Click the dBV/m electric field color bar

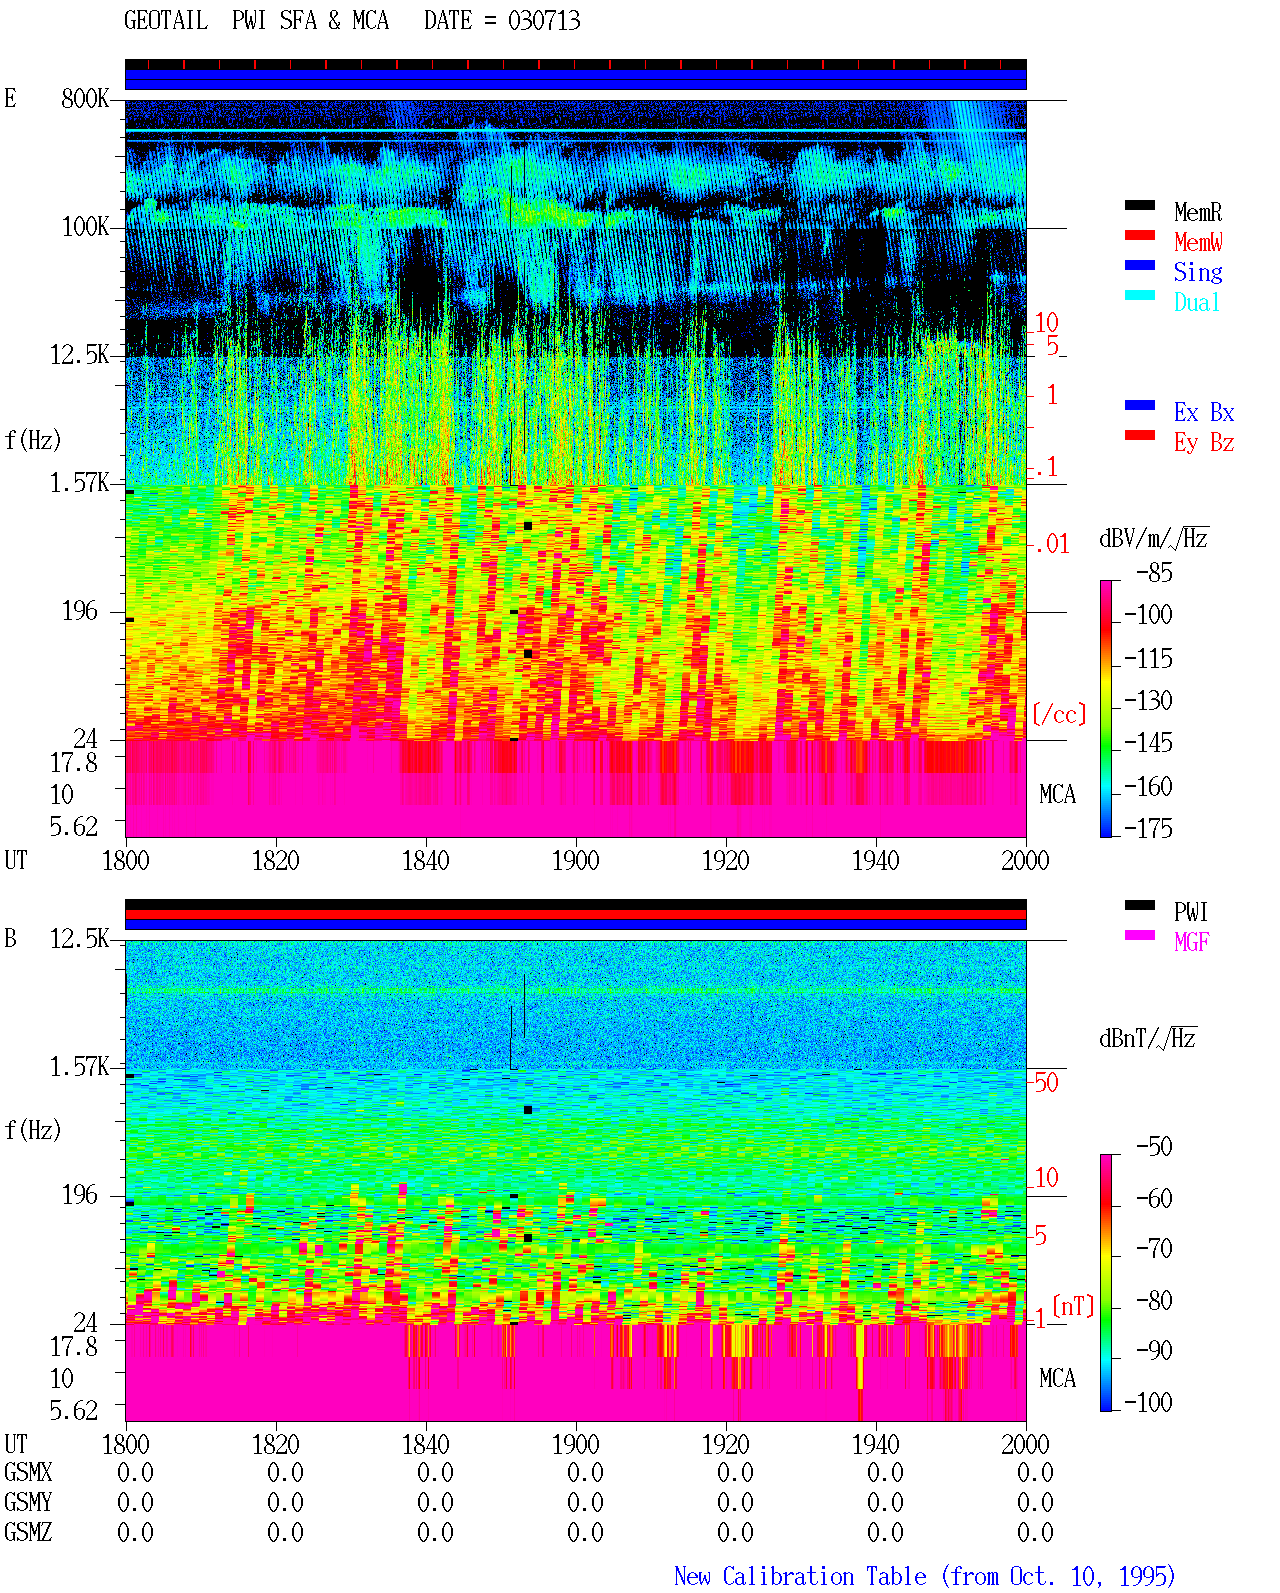point(1106,709)
